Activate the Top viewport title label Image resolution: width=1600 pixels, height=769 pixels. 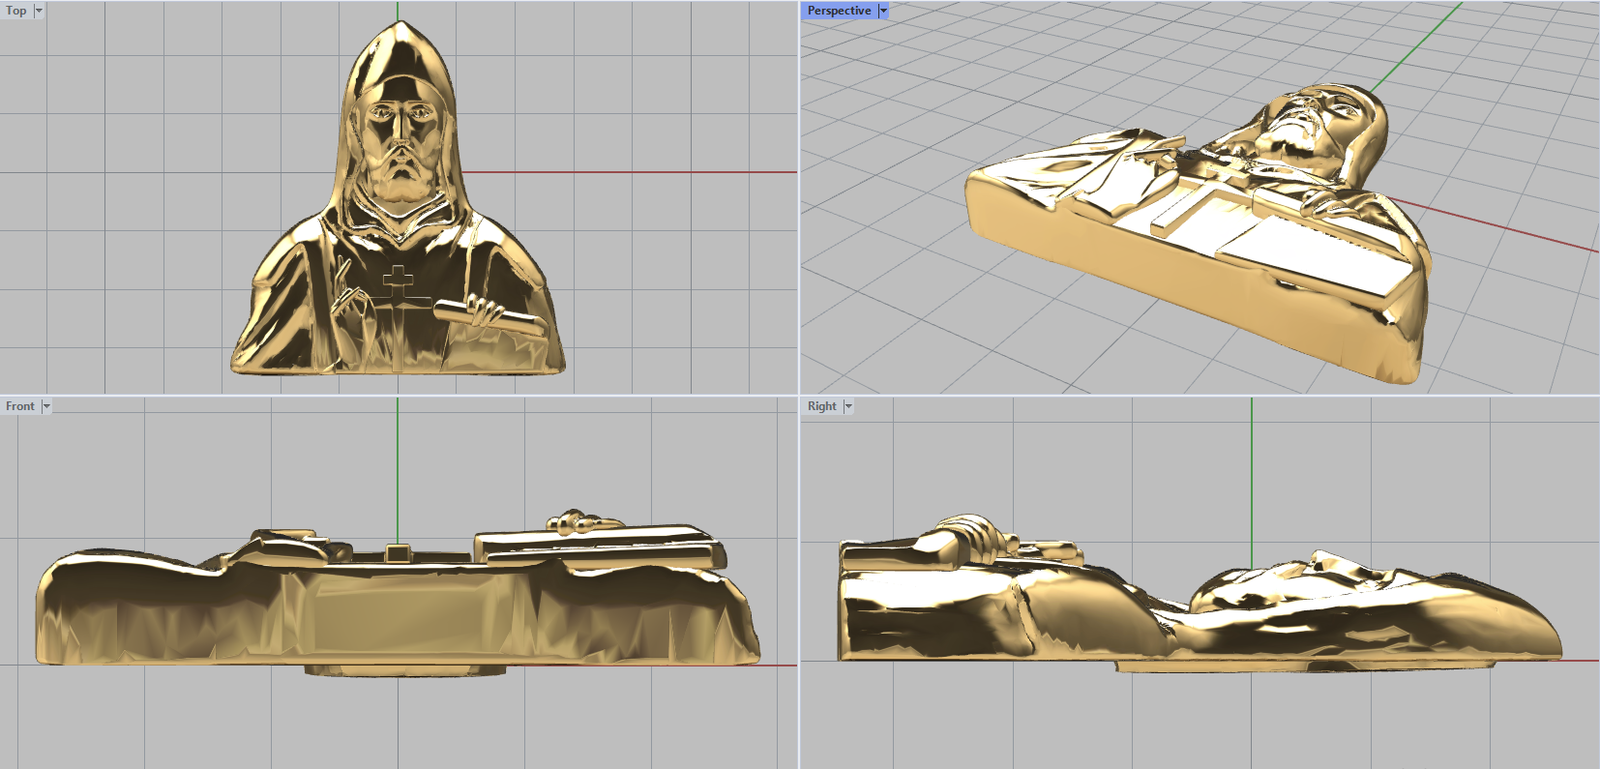point(16,11)
